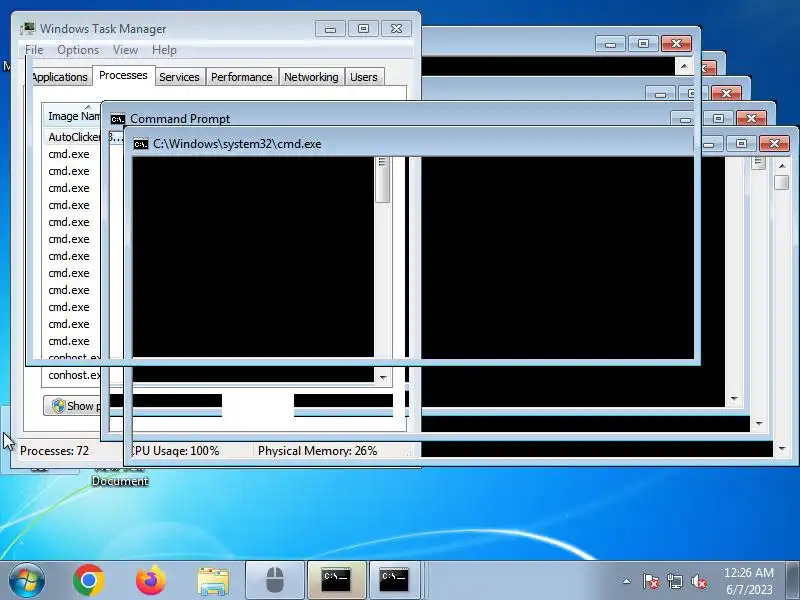Show hidden system tray icons
The image size is (800, 600).
(627, 581)
